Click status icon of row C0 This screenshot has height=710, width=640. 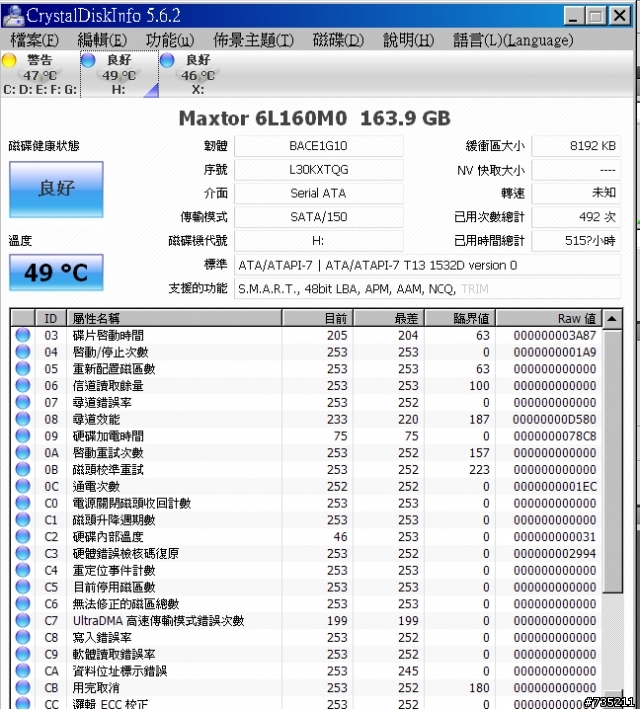pos(23,503)
